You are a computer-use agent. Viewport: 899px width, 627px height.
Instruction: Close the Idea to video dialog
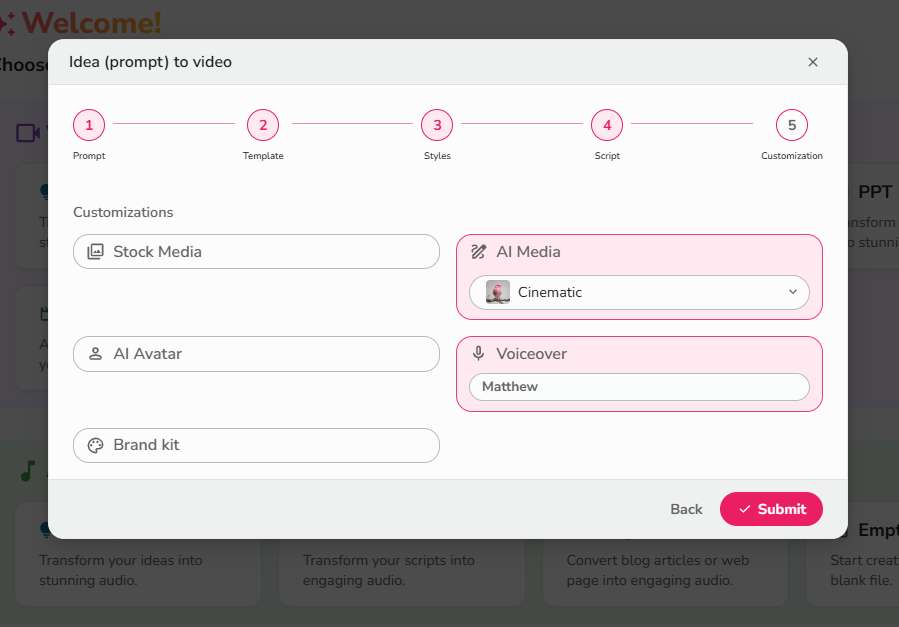click(812, 62)
